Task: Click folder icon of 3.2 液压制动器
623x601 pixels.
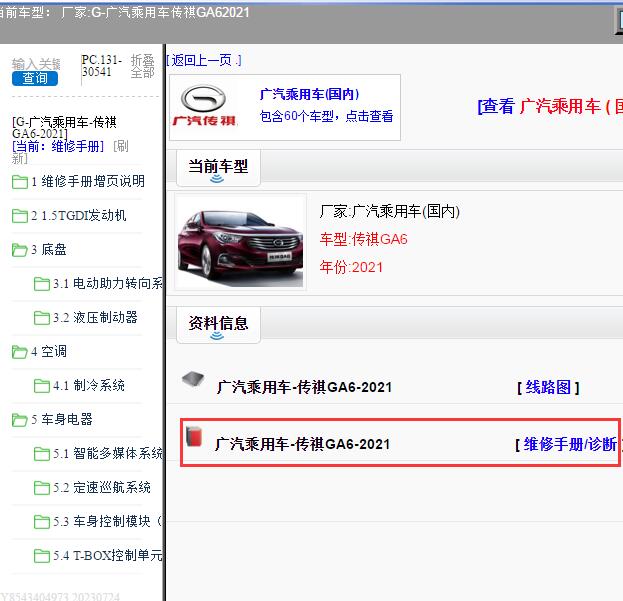Action: [x=42, y=318]
